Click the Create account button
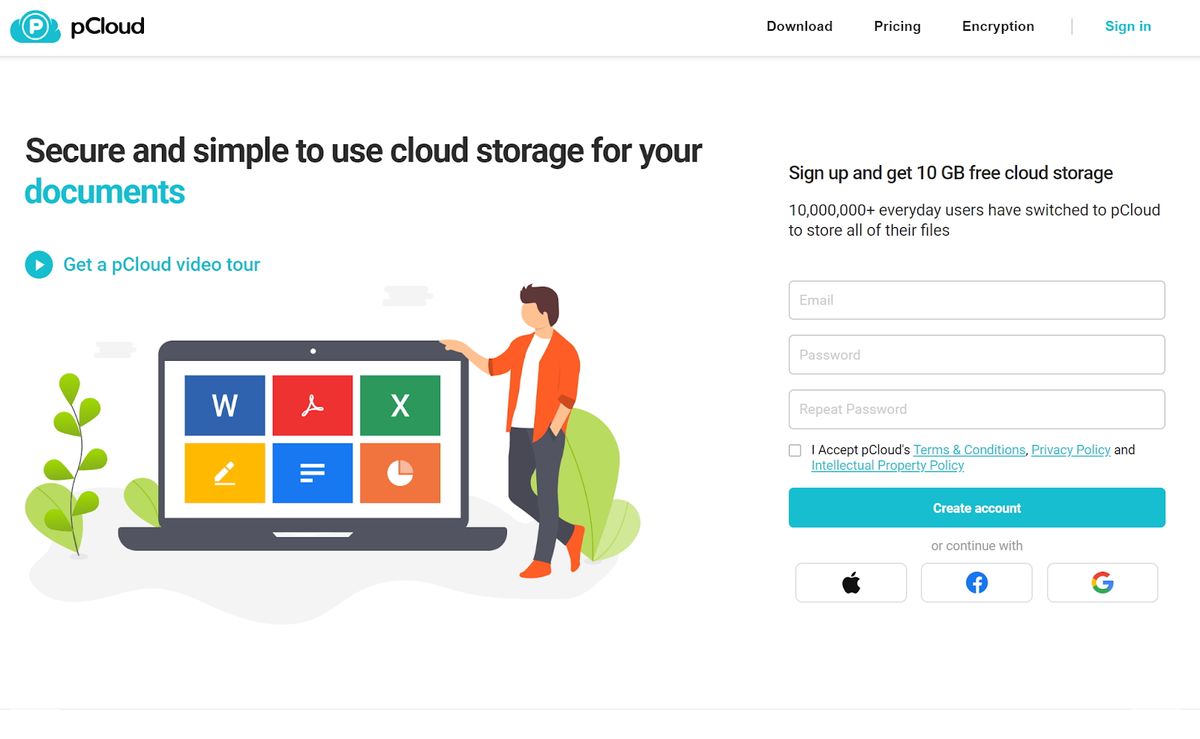The image size is (1200, 739). (976, 507)
